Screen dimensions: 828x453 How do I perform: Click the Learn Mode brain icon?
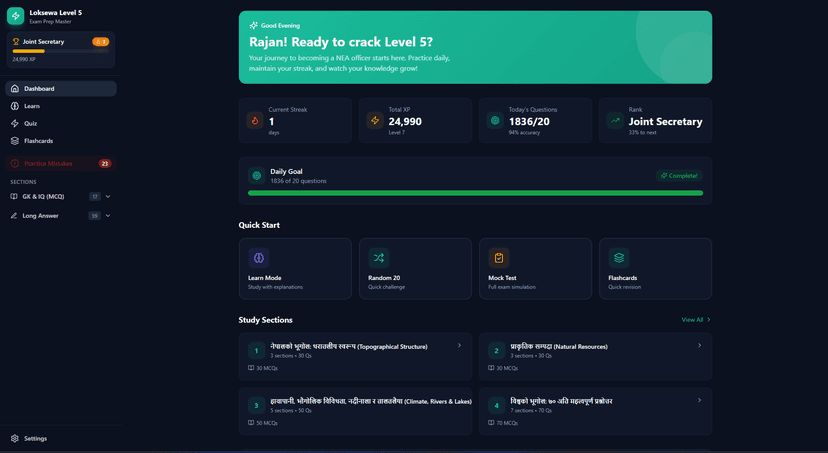click(259, 258)
